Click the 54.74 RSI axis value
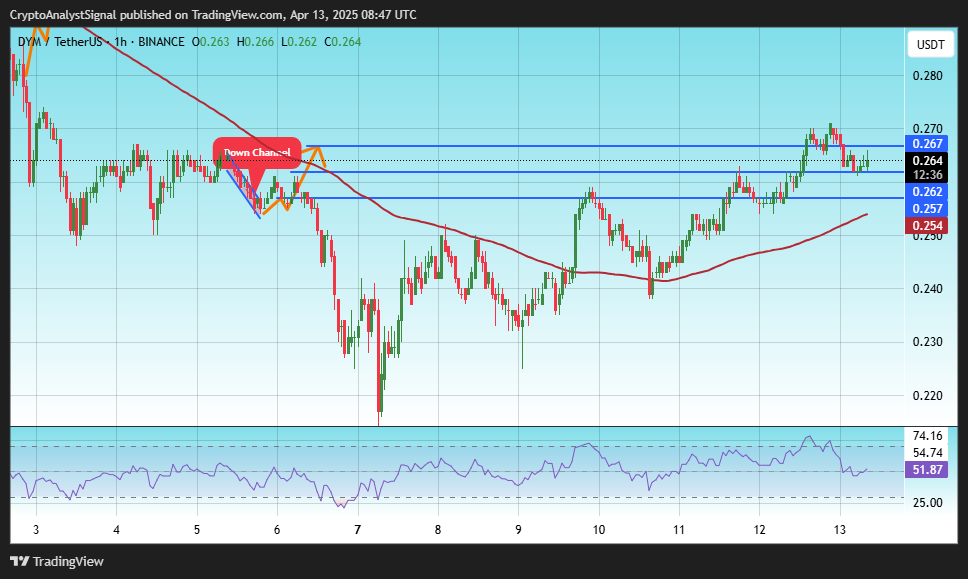Screen dimensions: 968x579 pos(928,452)
